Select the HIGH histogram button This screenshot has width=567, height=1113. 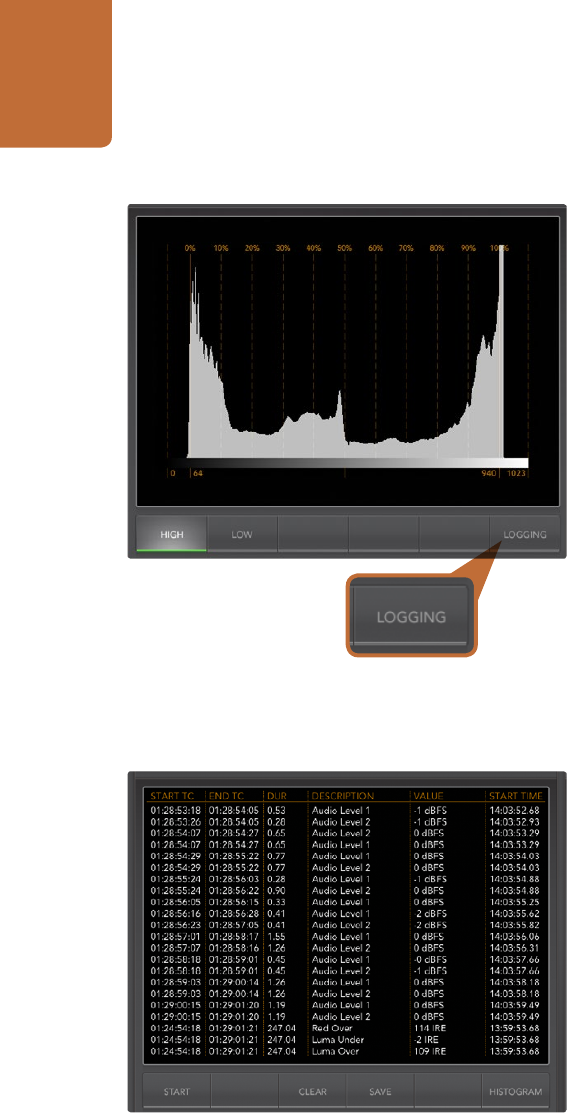[172, 534]
